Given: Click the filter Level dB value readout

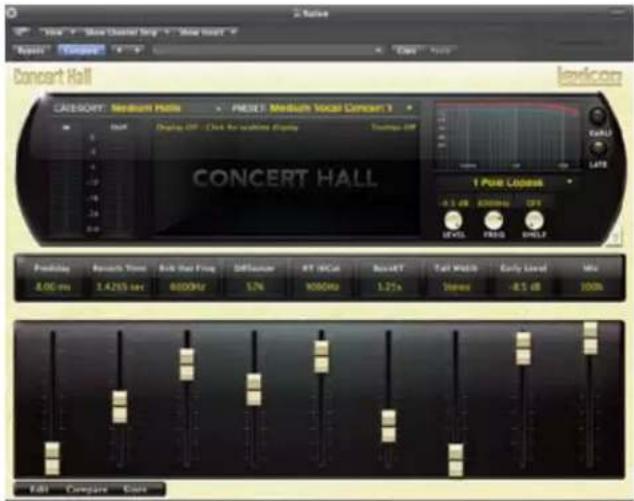Looking at the screenshot, I should click(x=453, y=203).
